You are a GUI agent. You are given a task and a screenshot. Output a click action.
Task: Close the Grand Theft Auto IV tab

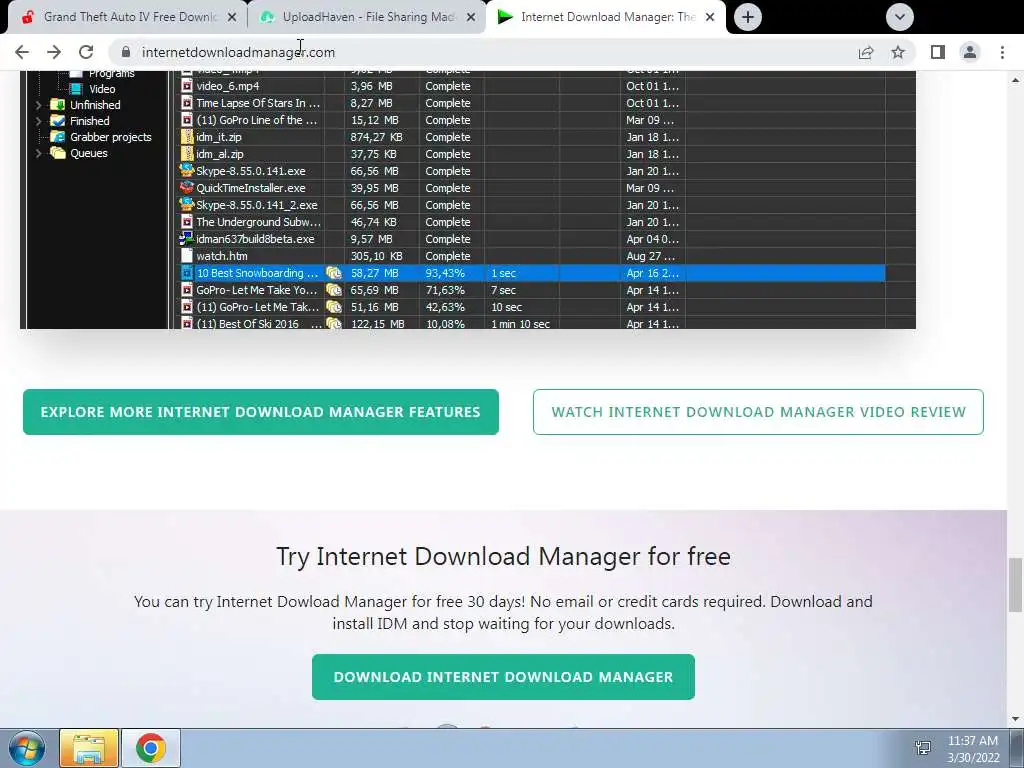click(232, 17)
